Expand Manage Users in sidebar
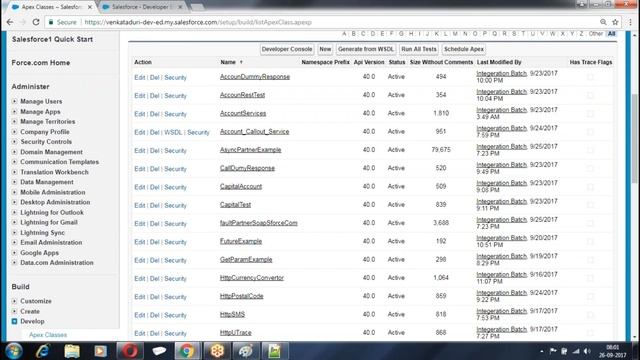The width and height of the screenshot is (640, 360). [14, 101]
